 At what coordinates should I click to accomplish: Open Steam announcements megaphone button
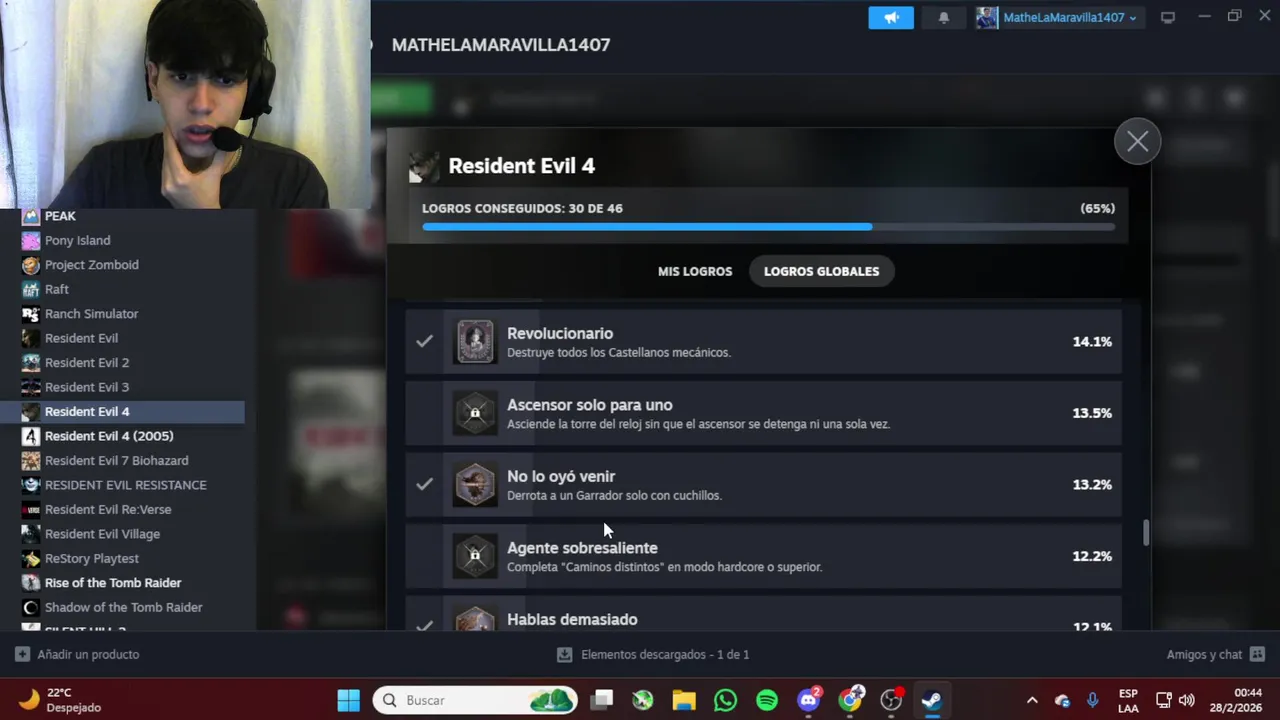coord(891,17)
